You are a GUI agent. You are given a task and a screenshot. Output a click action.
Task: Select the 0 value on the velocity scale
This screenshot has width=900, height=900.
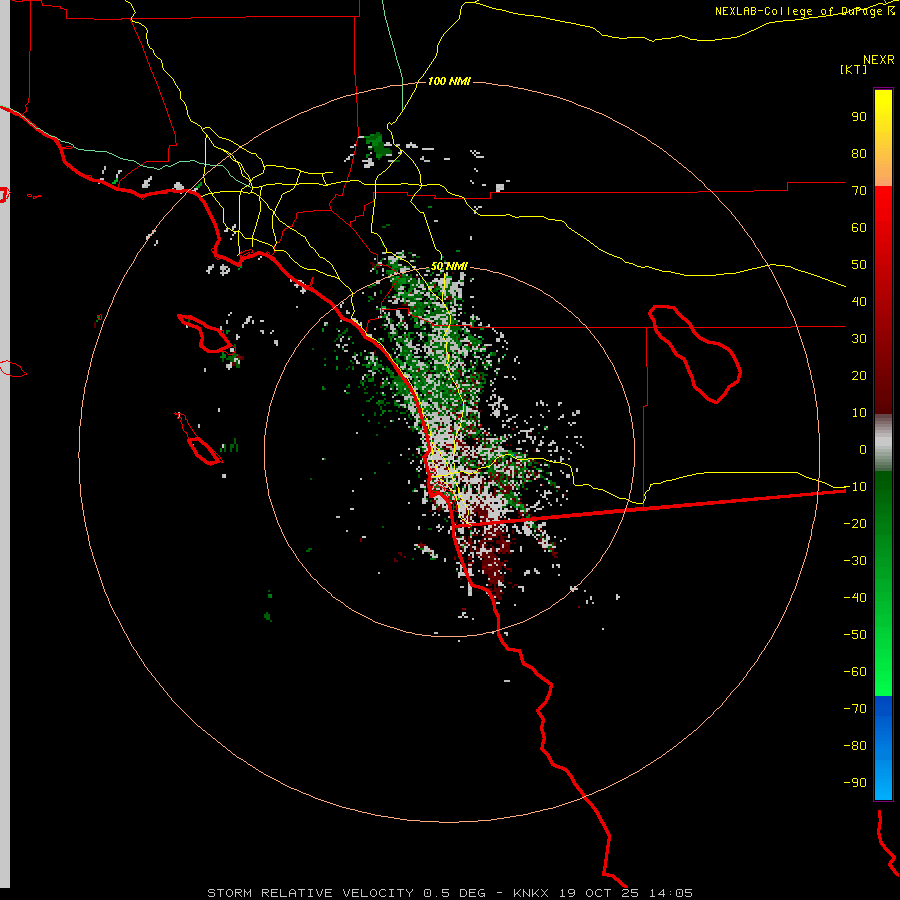[863, 449]
